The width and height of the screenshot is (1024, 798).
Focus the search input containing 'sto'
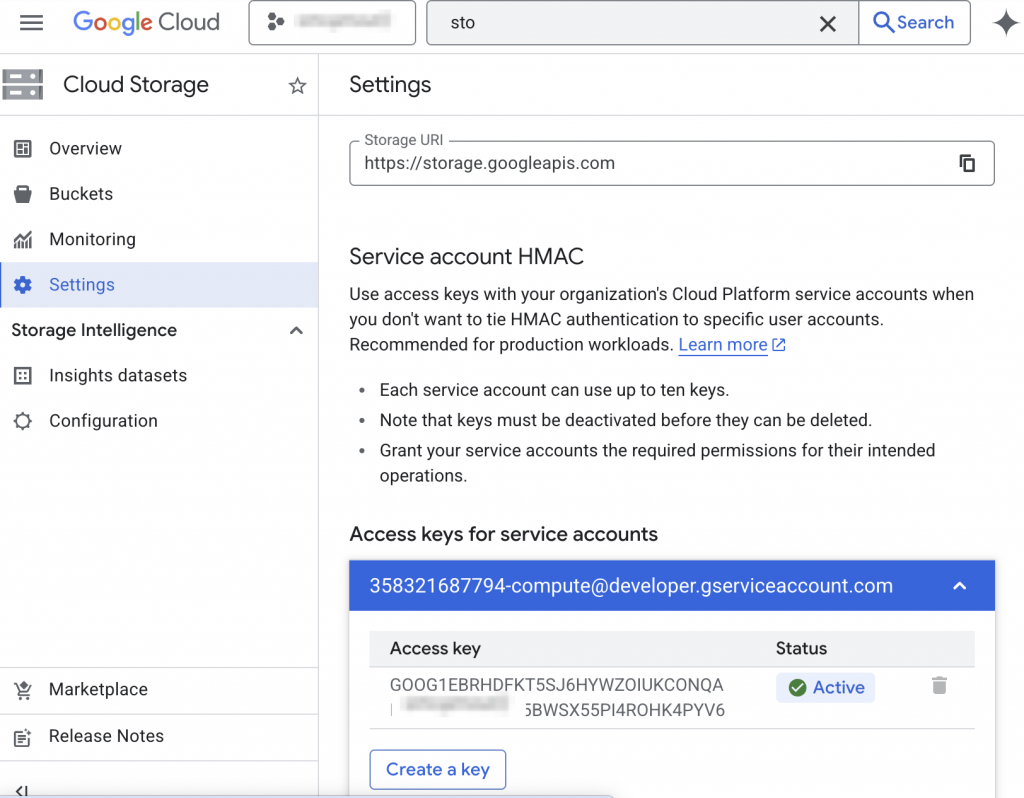(x=620, y=23)
